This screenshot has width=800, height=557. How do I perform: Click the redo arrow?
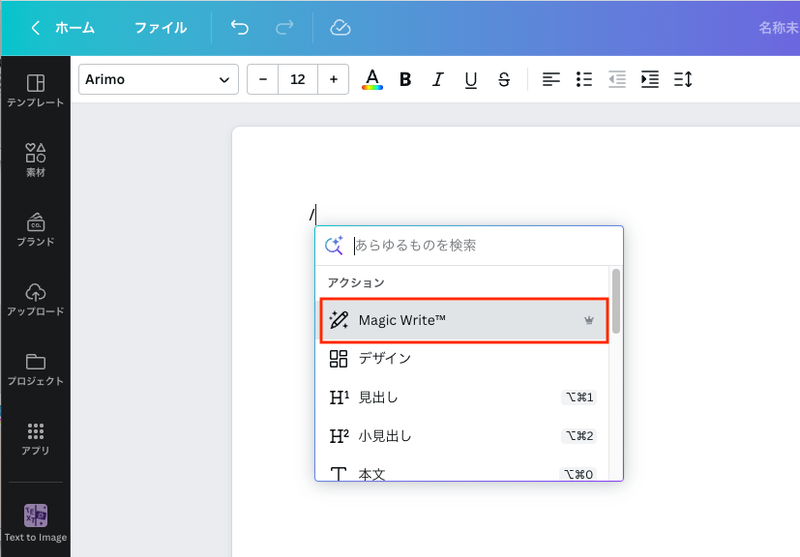[284, 28]
